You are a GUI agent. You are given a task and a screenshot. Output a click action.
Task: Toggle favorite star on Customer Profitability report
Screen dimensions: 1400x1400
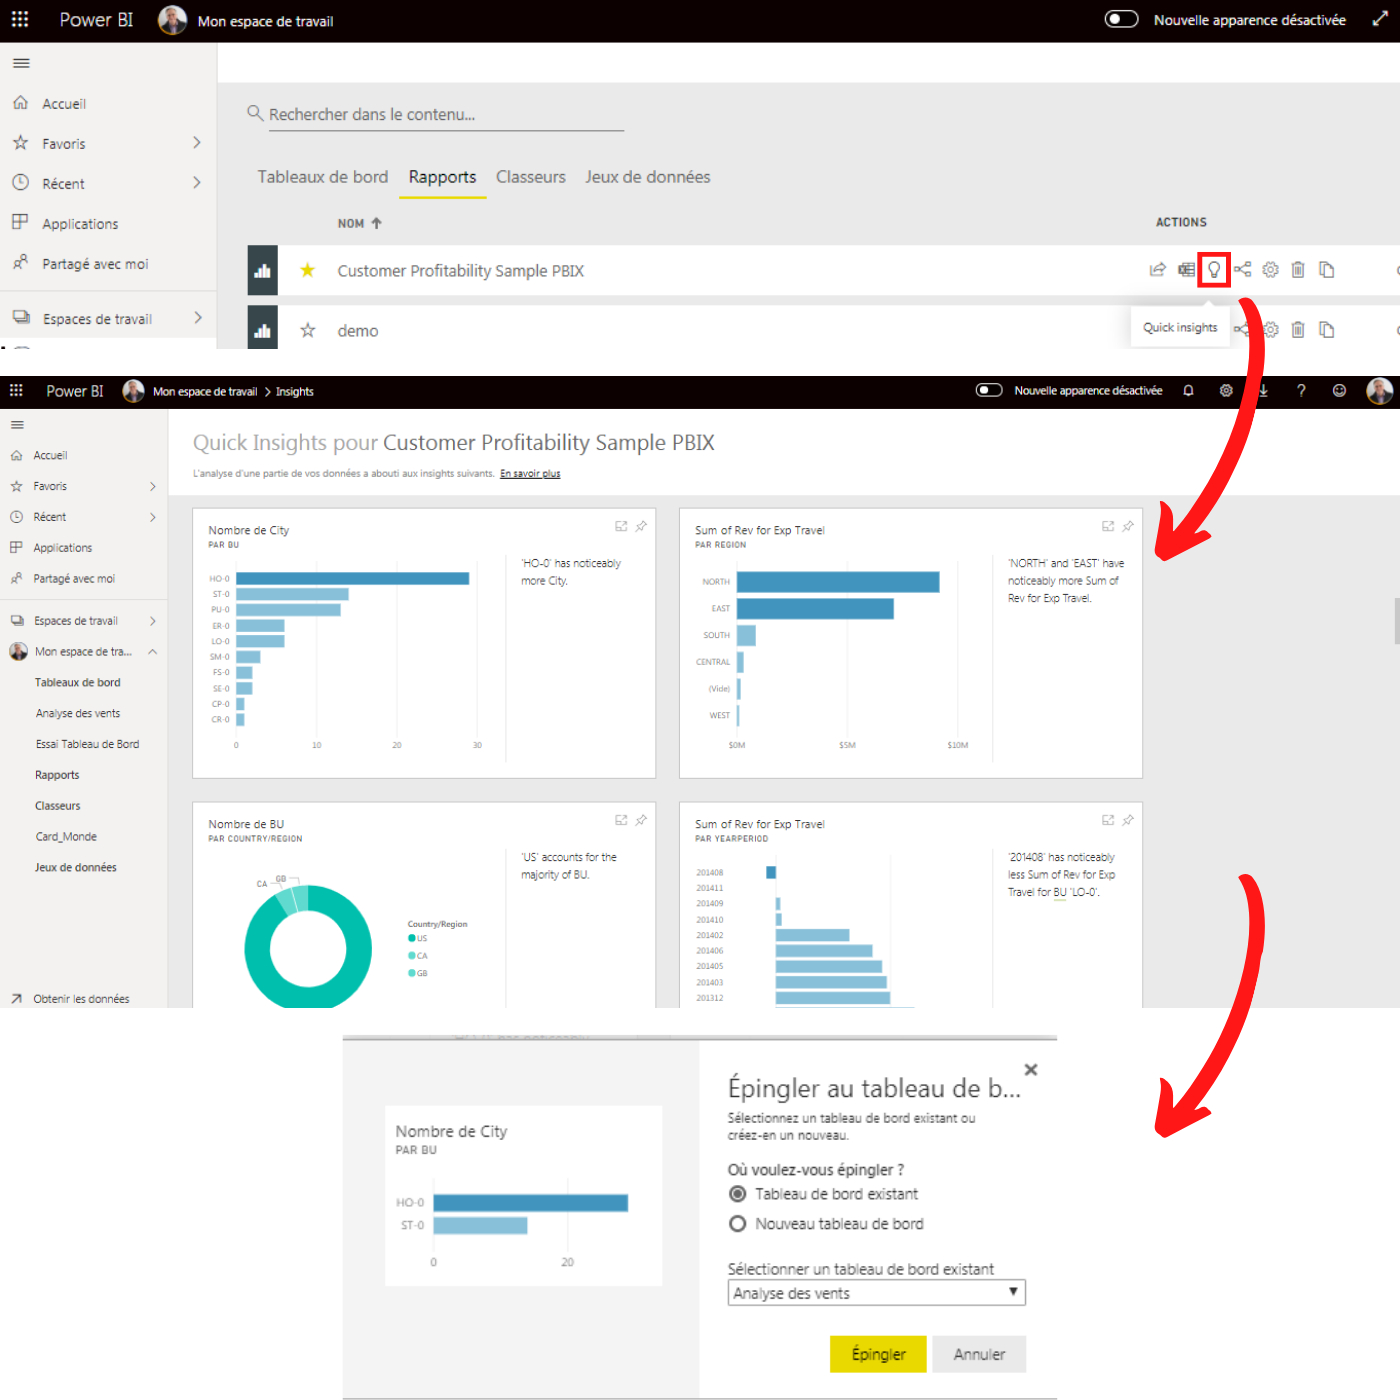coord(308,270)
